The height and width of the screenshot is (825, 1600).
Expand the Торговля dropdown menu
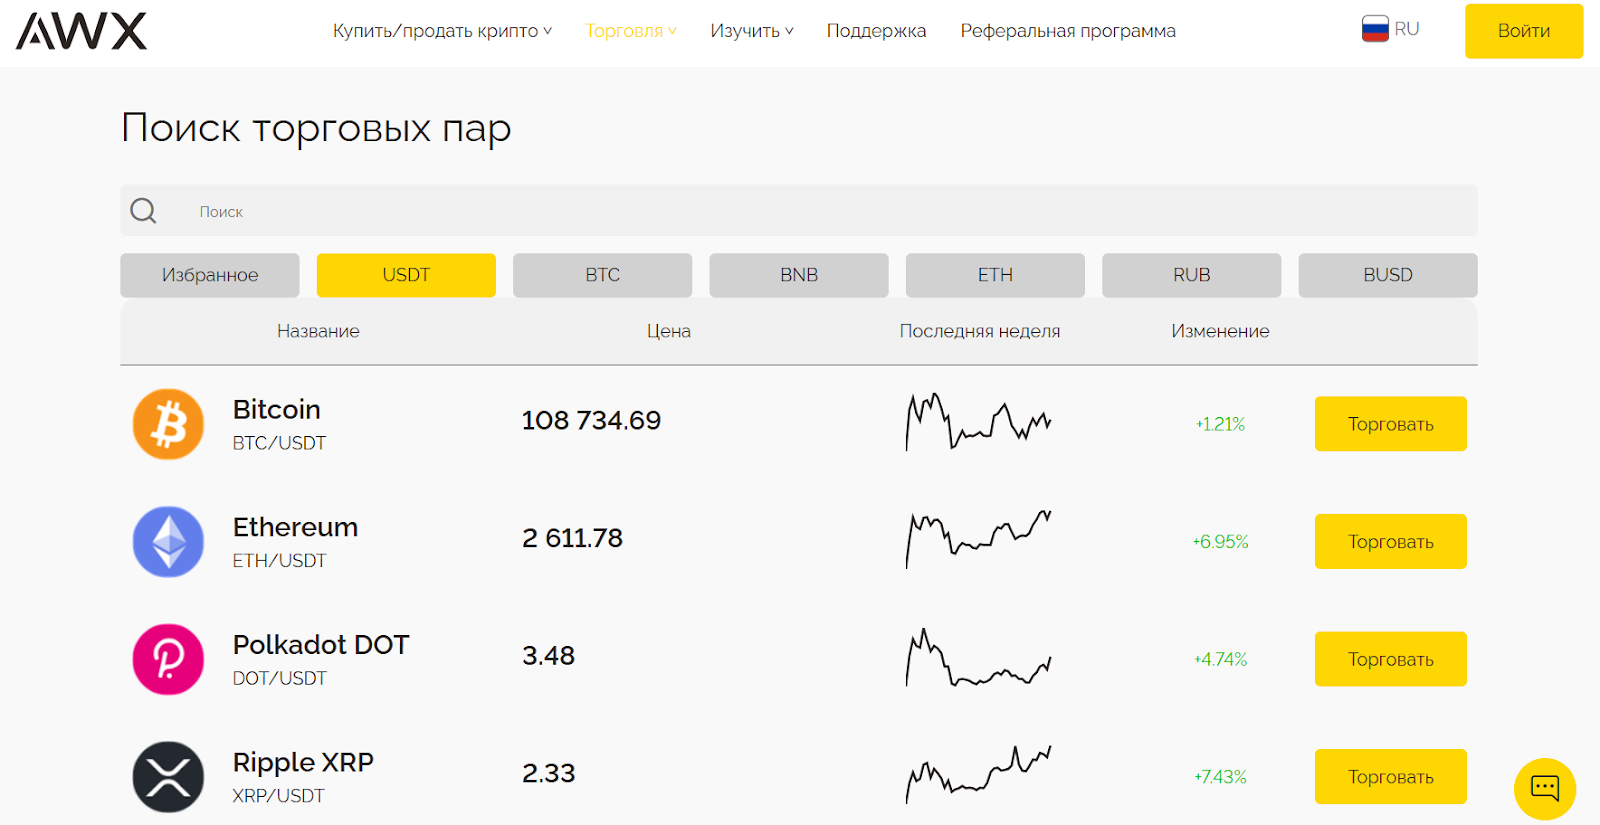click(630, 31)
